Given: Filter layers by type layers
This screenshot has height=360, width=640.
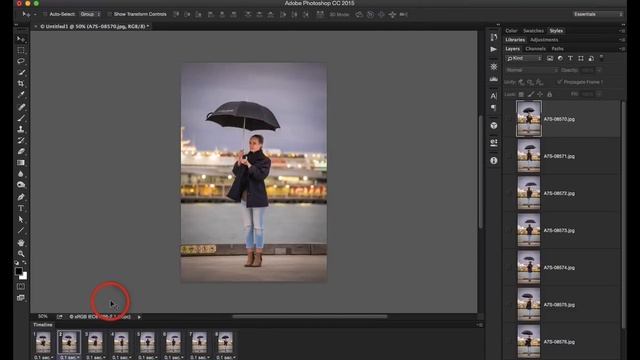Looking at the screenshot, I should pyautogui.click(x=570, y=58).
